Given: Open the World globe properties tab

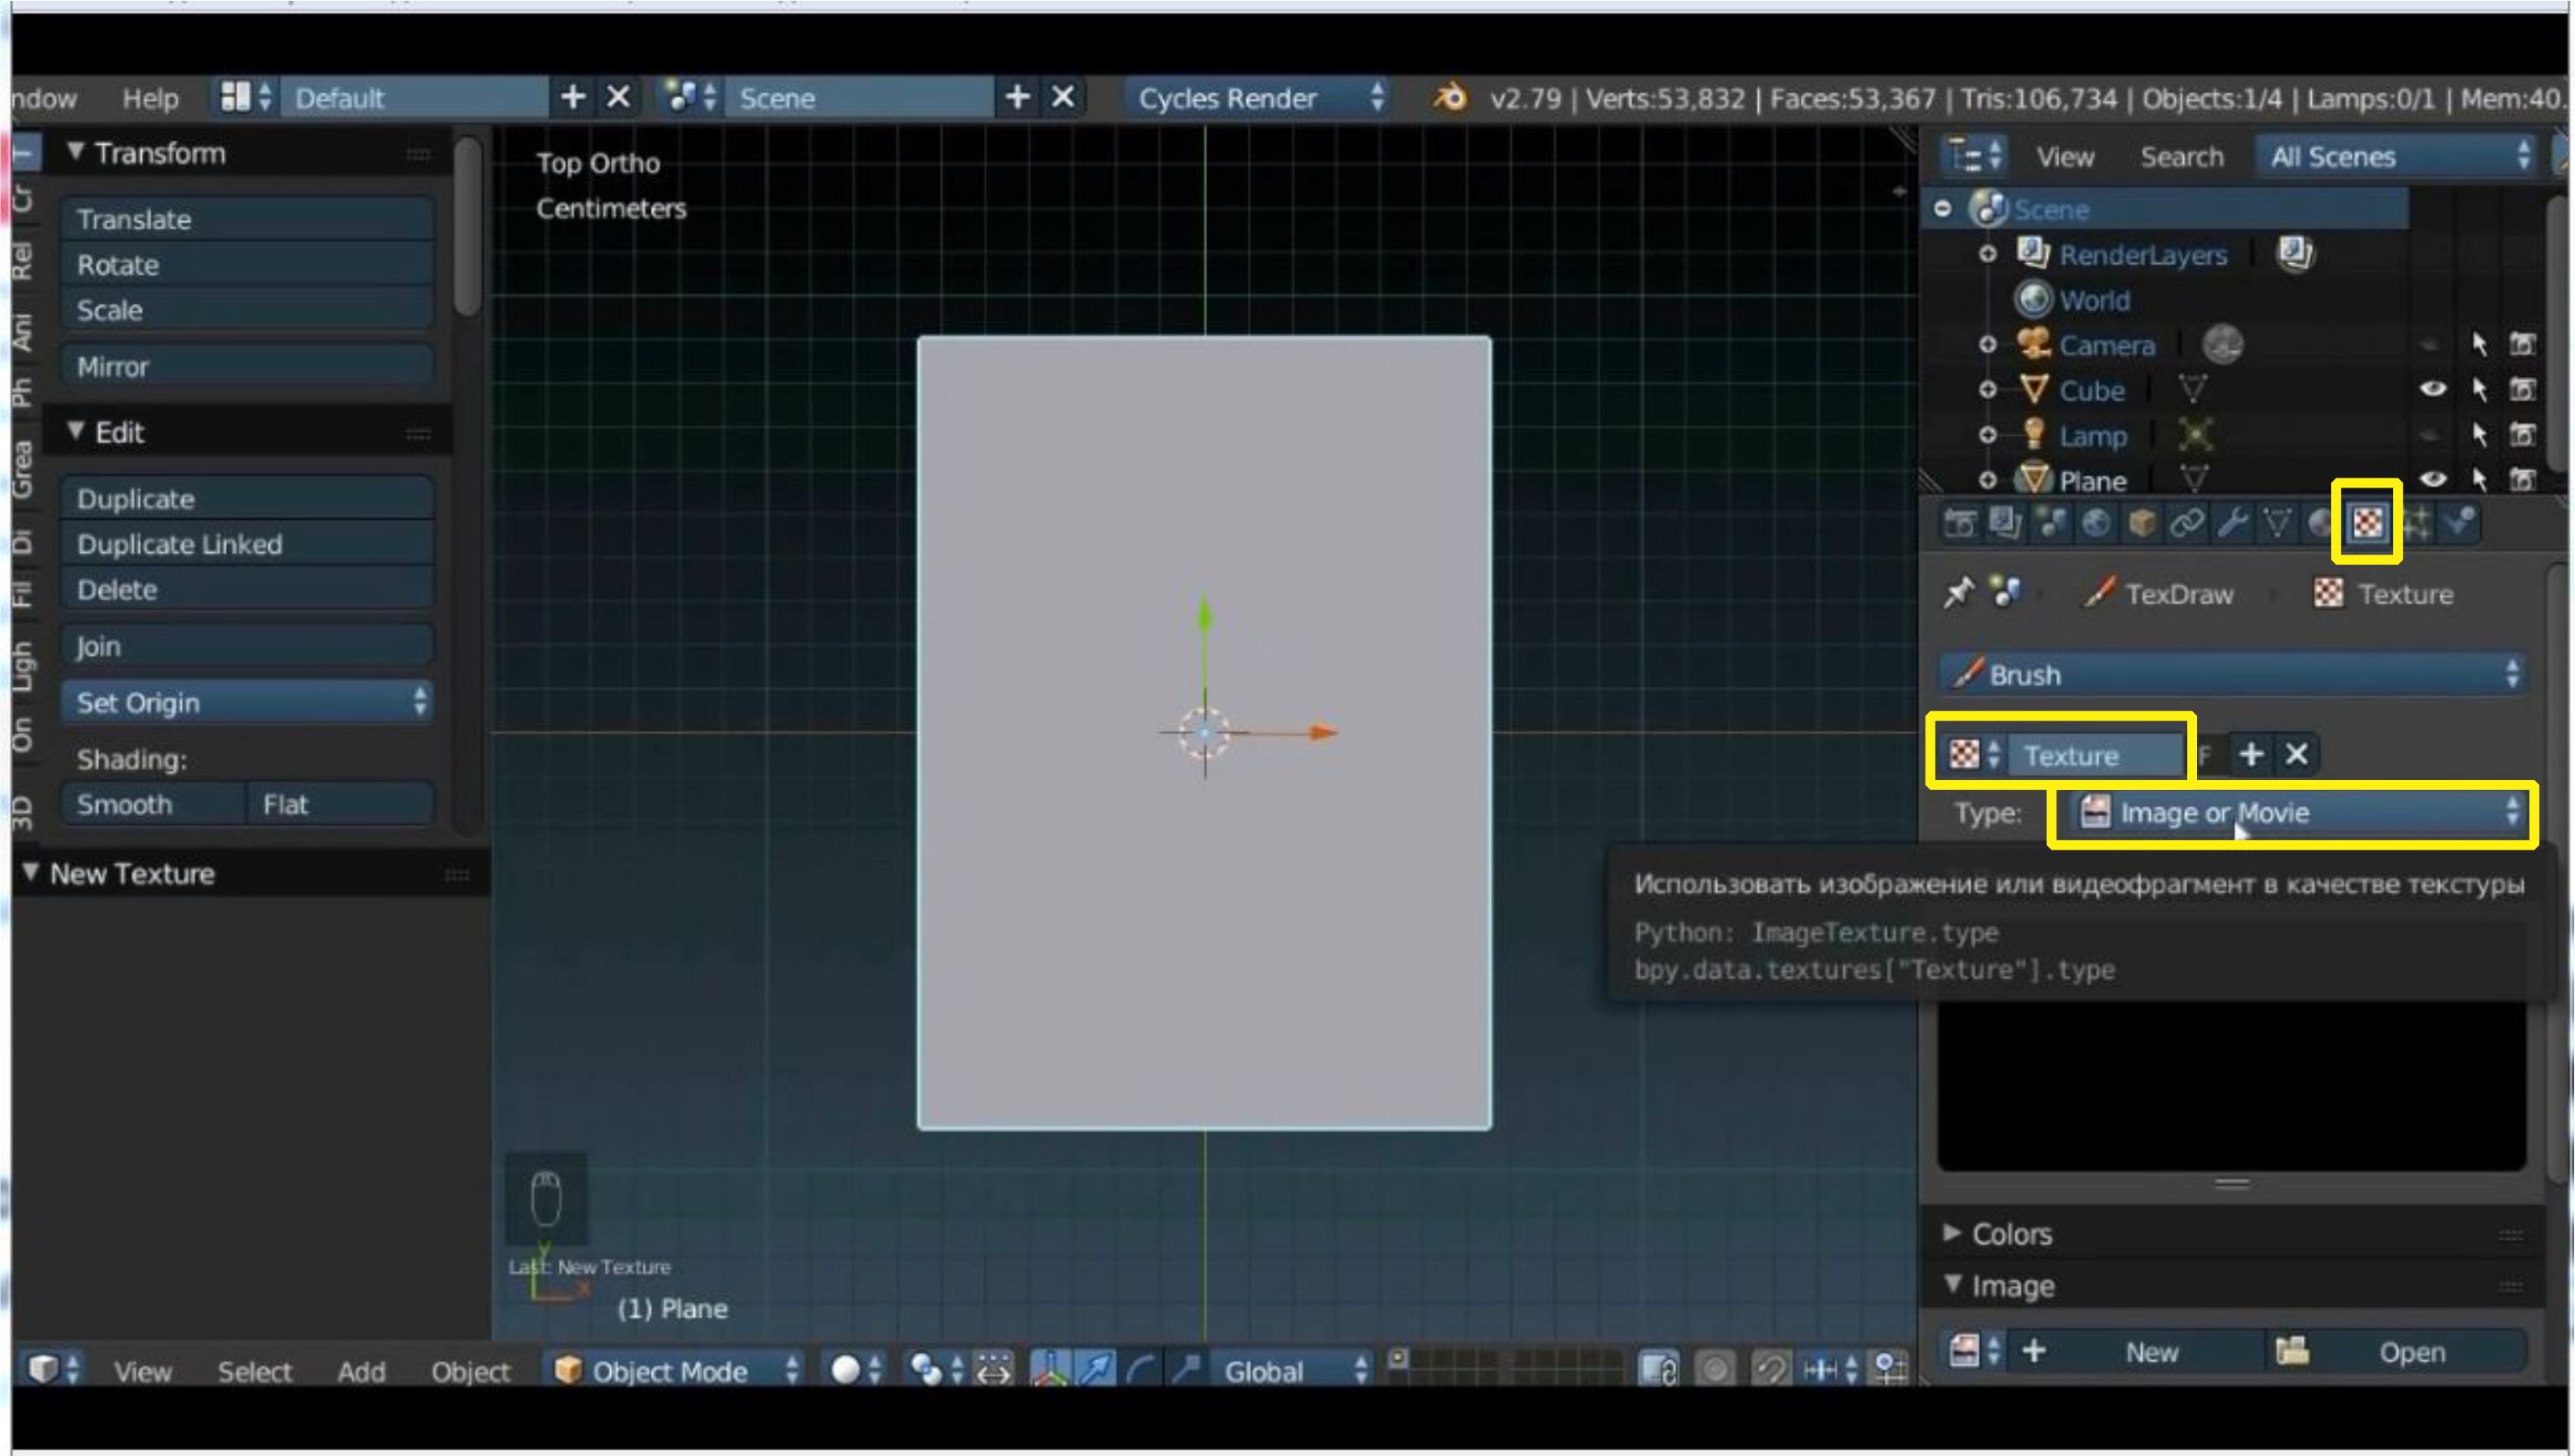Looking at the screenshot, I should tap(2095, 523).
